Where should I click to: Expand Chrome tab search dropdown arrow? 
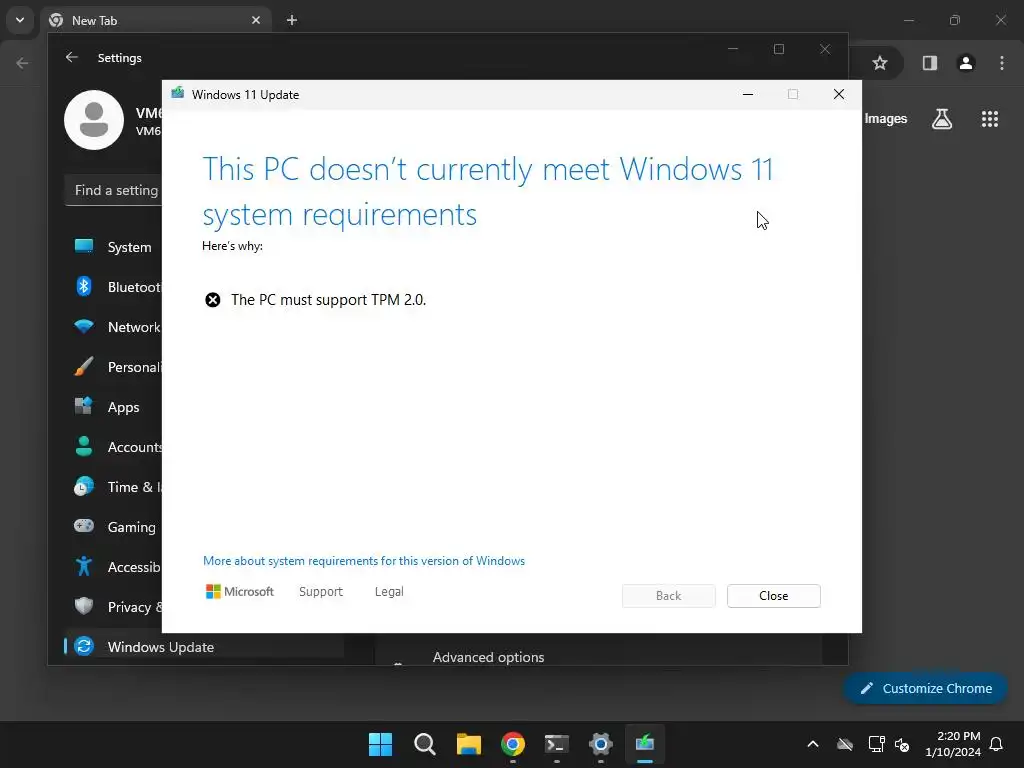coord(20,20)
